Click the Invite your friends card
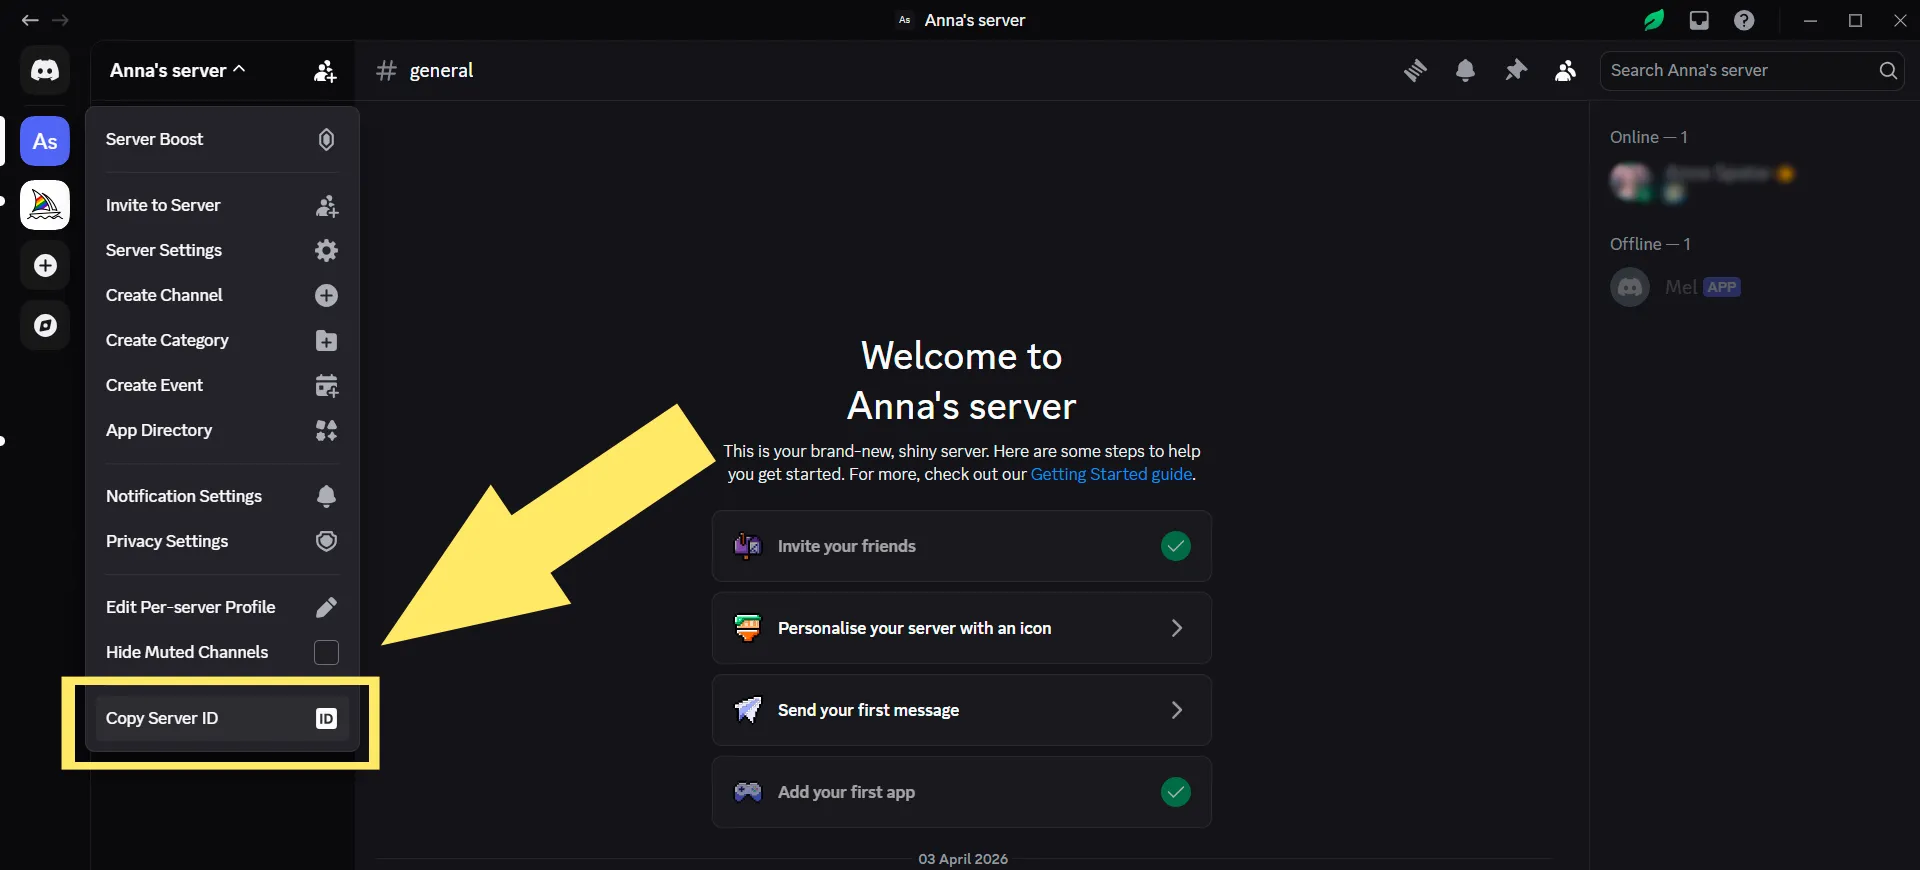 (x=962, y=546)
